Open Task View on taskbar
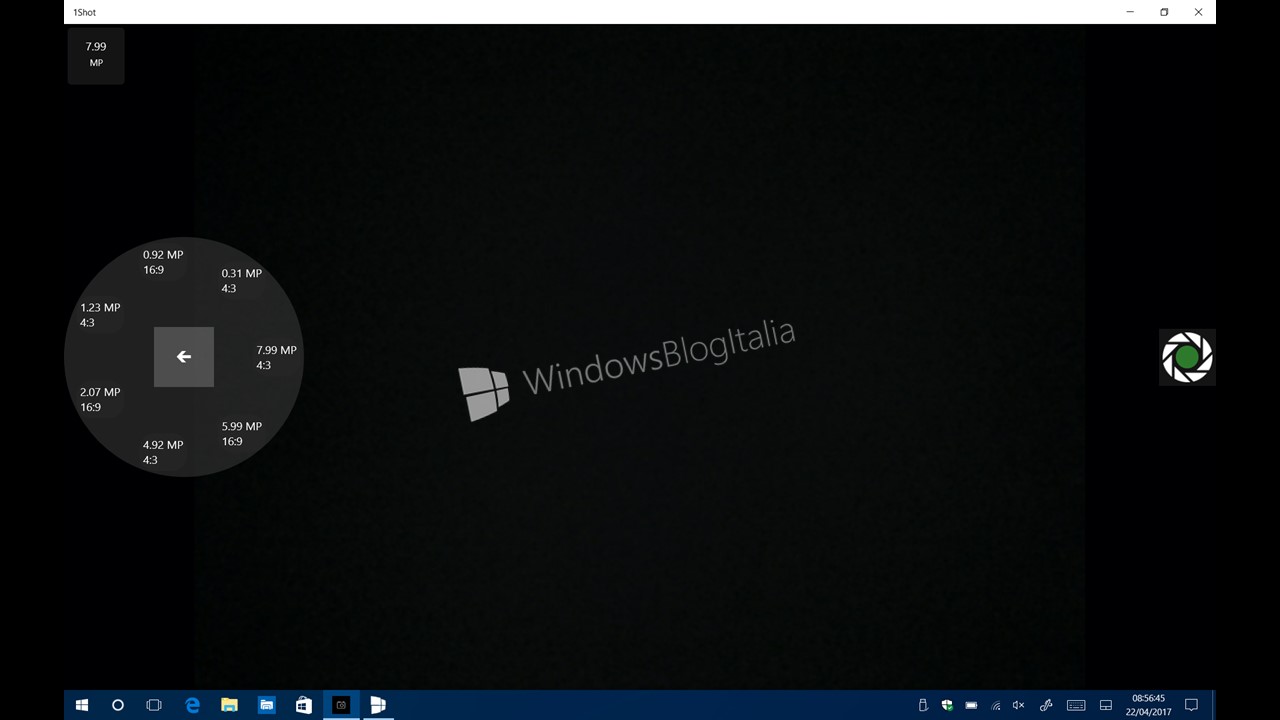The width and height of the screenshot is (1280, 720). click(x=154, y=705)
